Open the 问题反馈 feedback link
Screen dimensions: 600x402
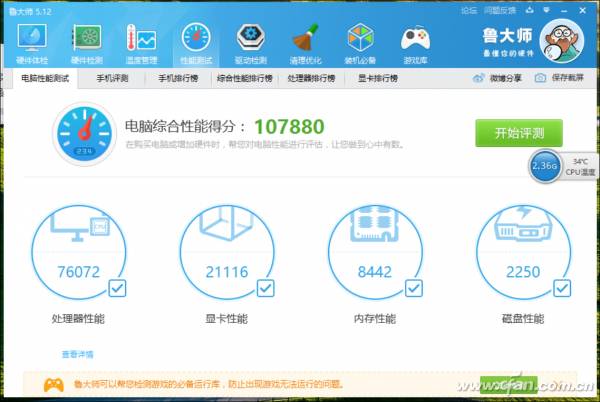click(x=500, y=11)
